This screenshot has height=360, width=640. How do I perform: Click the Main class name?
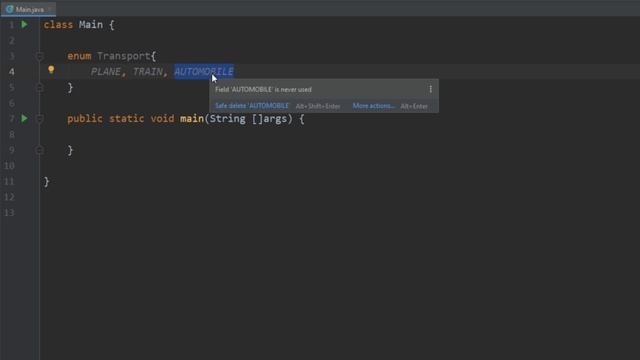coord(91,24)
